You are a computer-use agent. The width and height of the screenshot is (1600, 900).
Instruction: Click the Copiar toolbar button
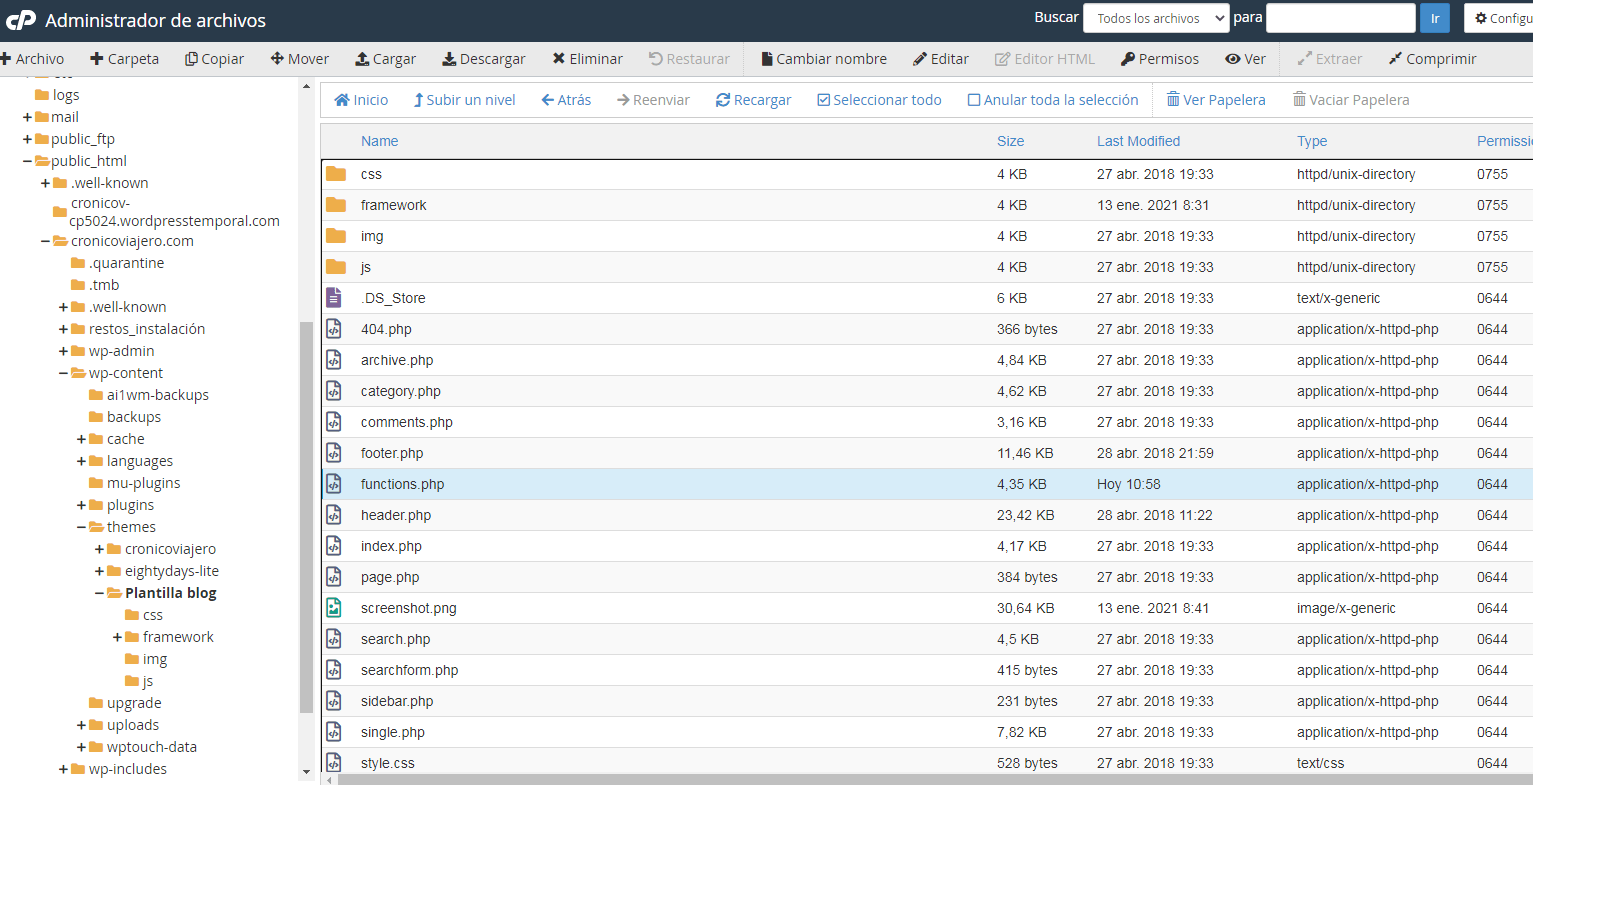(214, 59)
